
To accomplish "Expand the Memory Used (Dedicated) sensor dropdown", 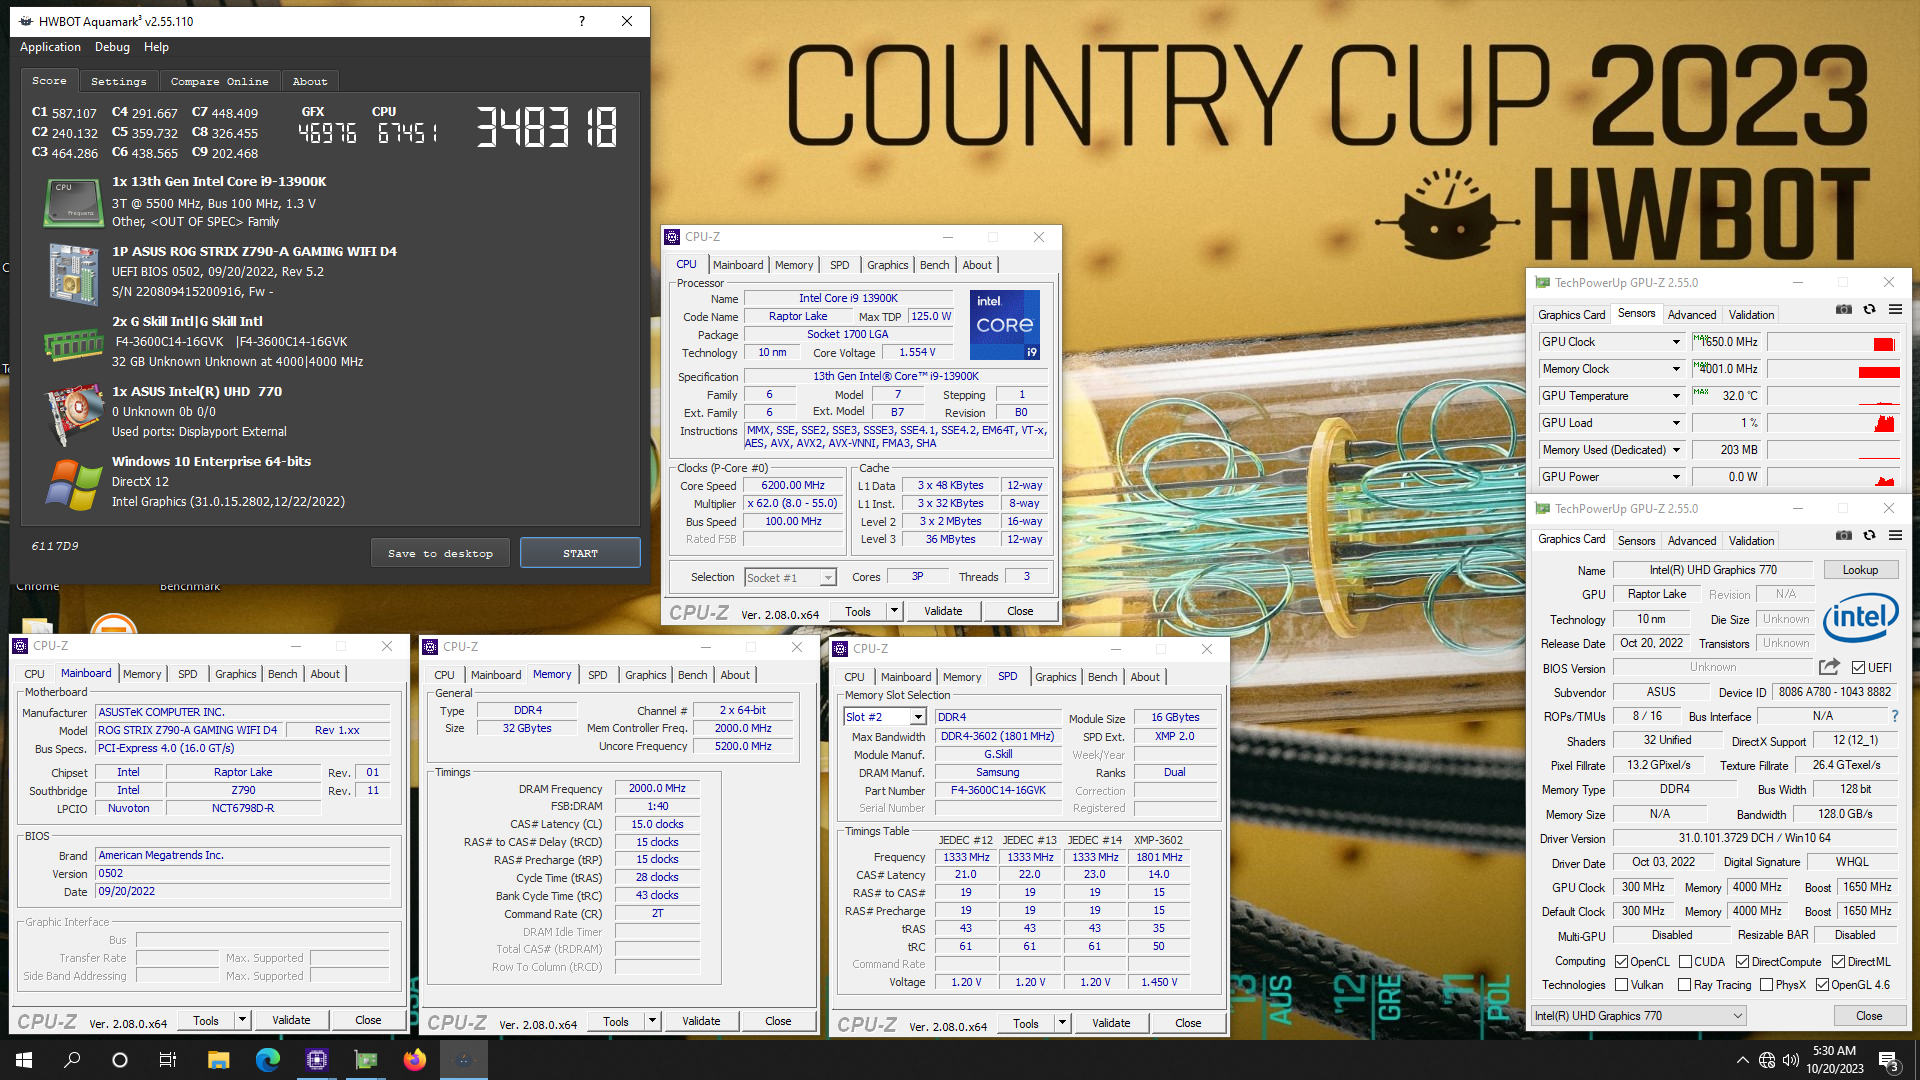I will click(x=1676, y=450).
